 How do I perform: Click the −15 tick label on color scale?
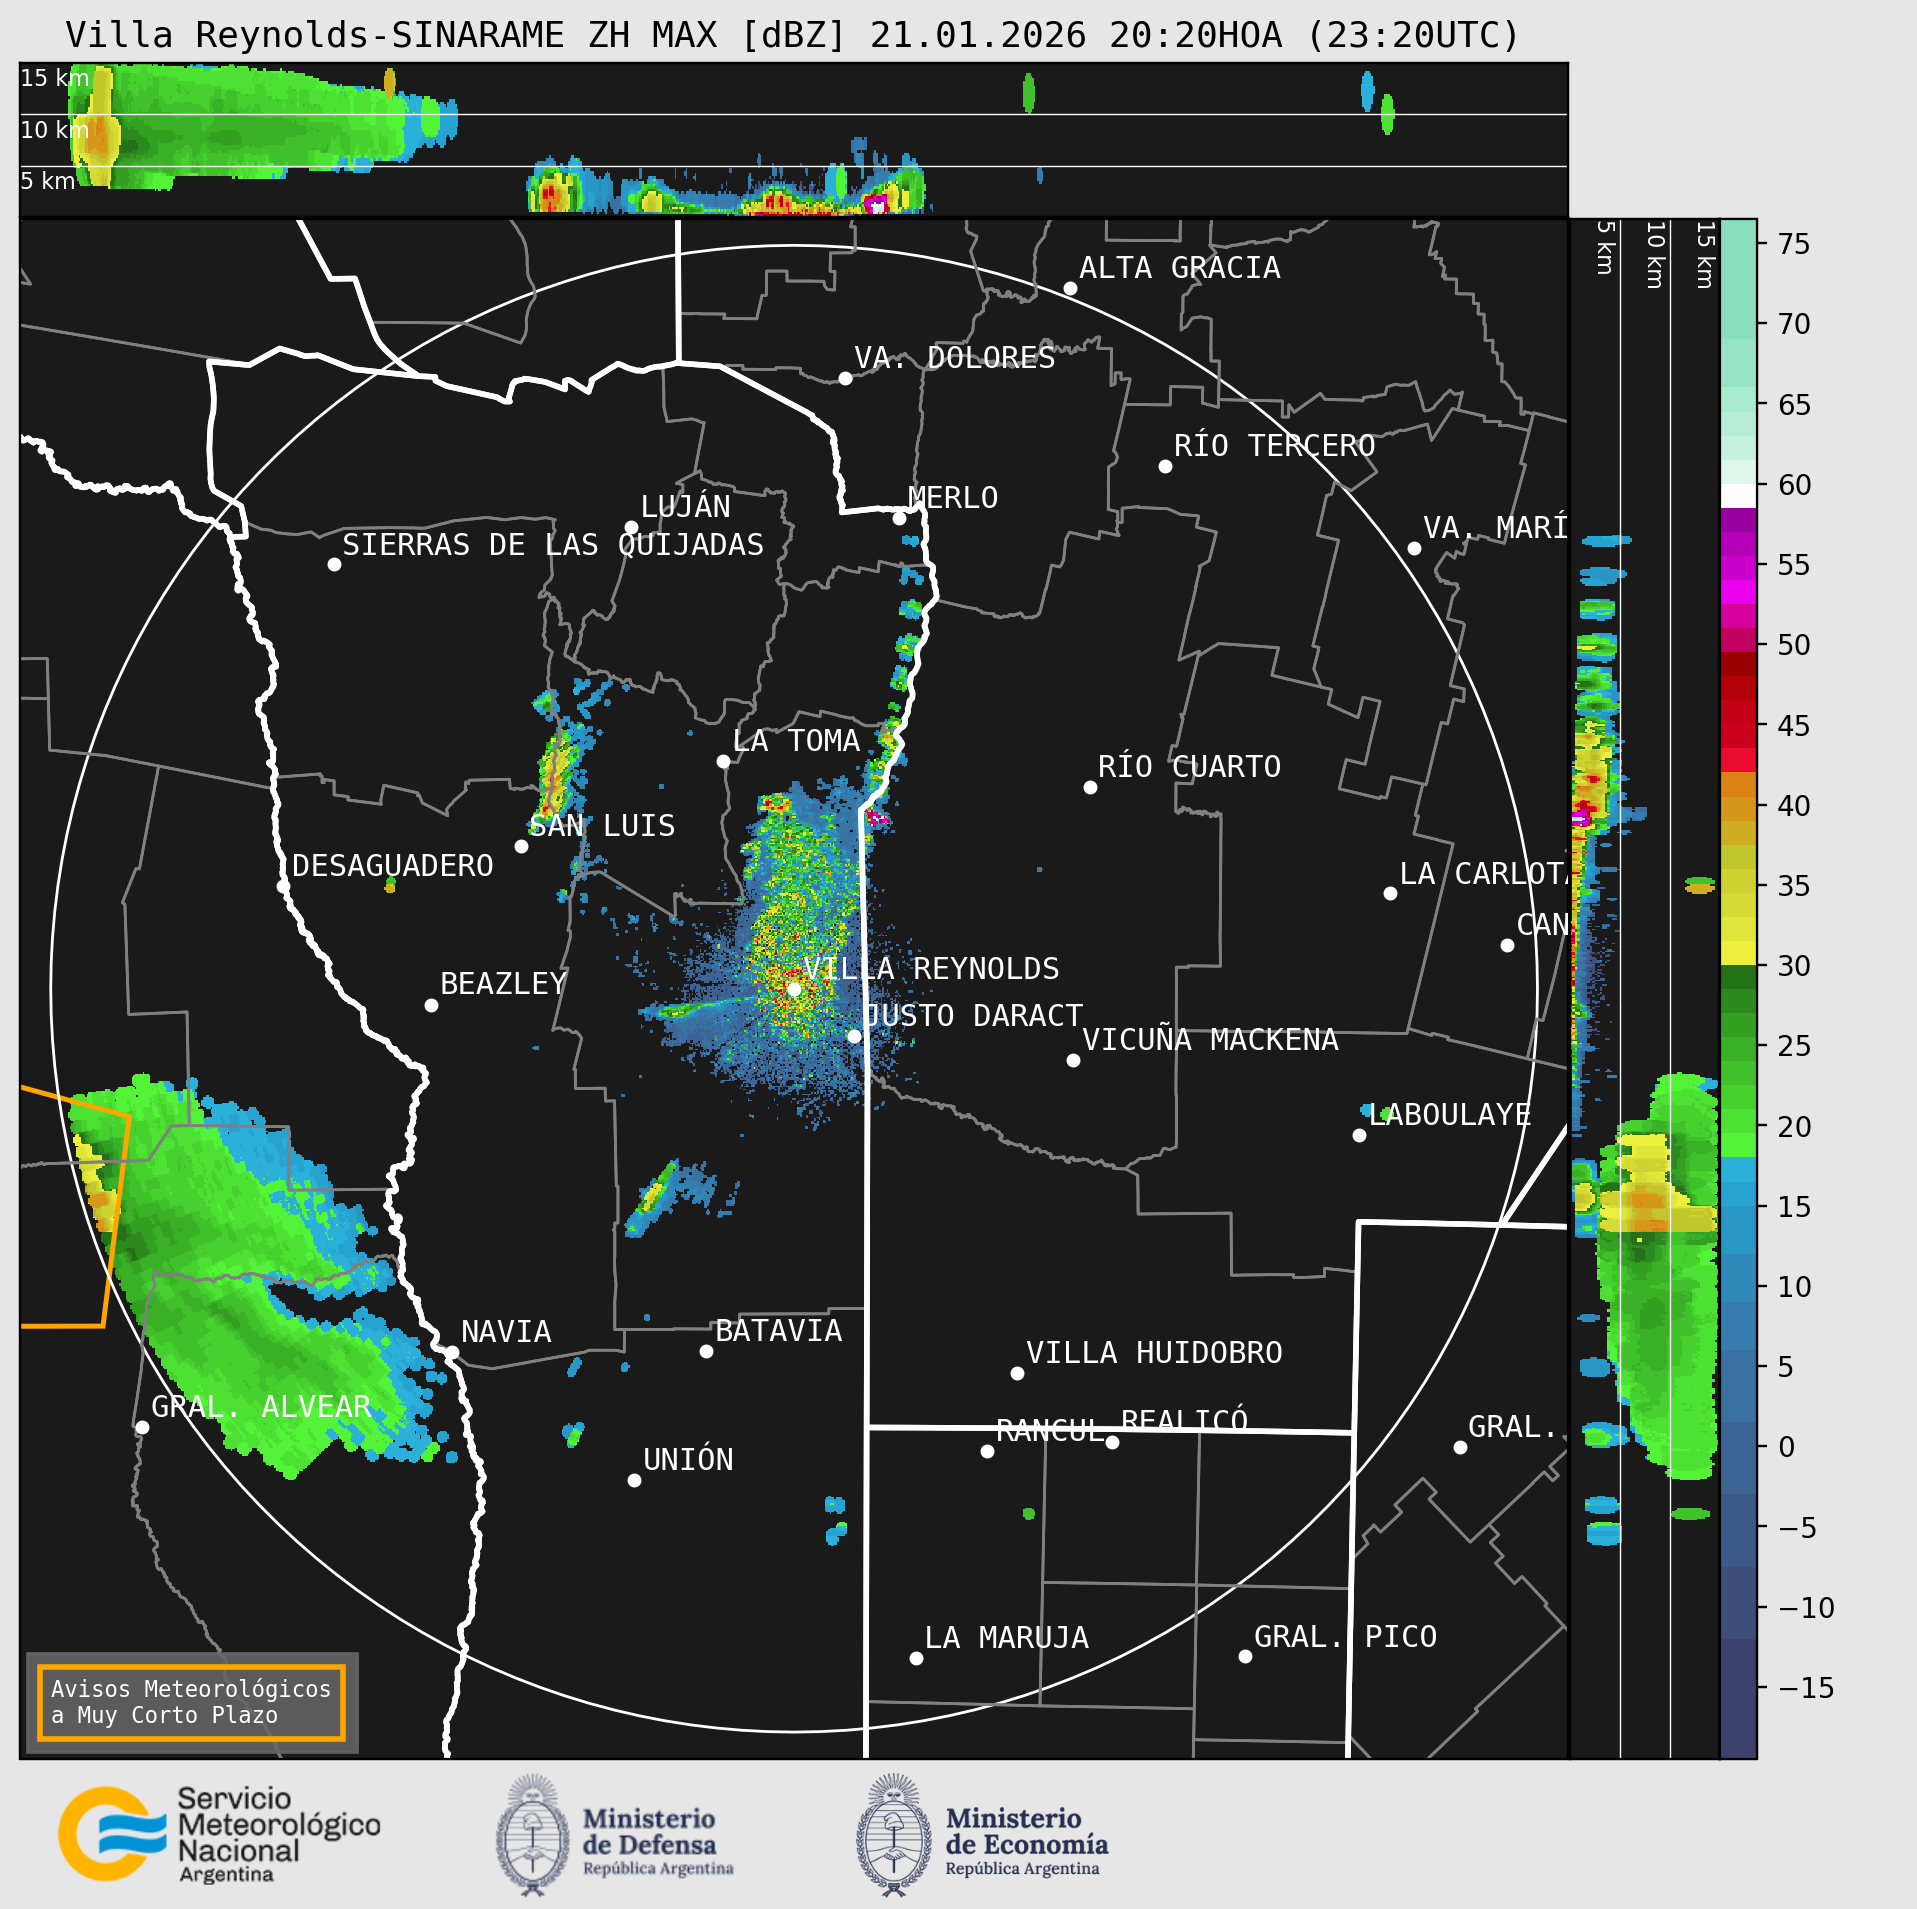(1806, 1688)
